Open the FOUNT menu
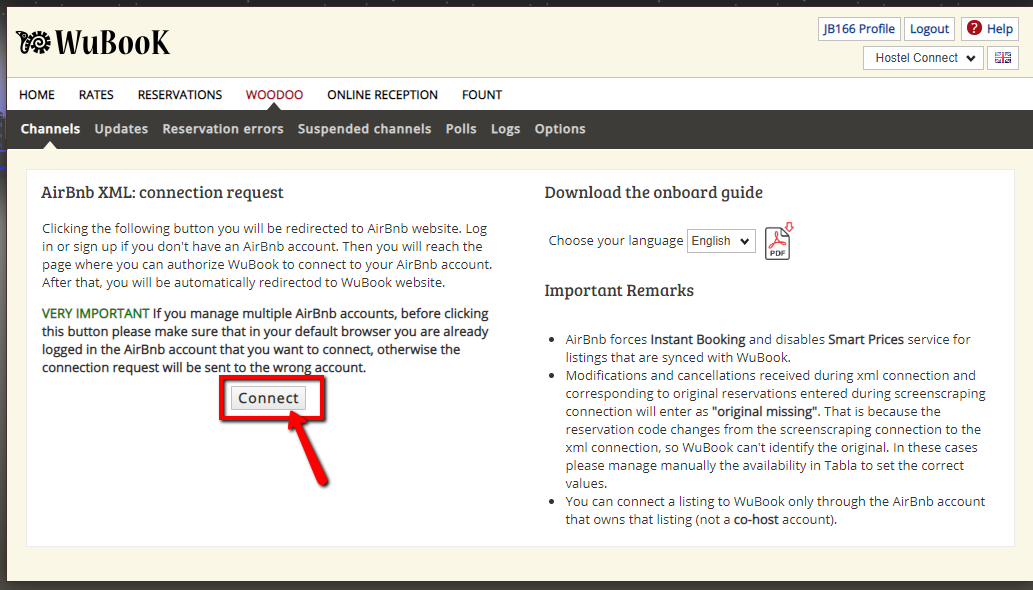1033x590 pixels. click(x=482, y=95)
